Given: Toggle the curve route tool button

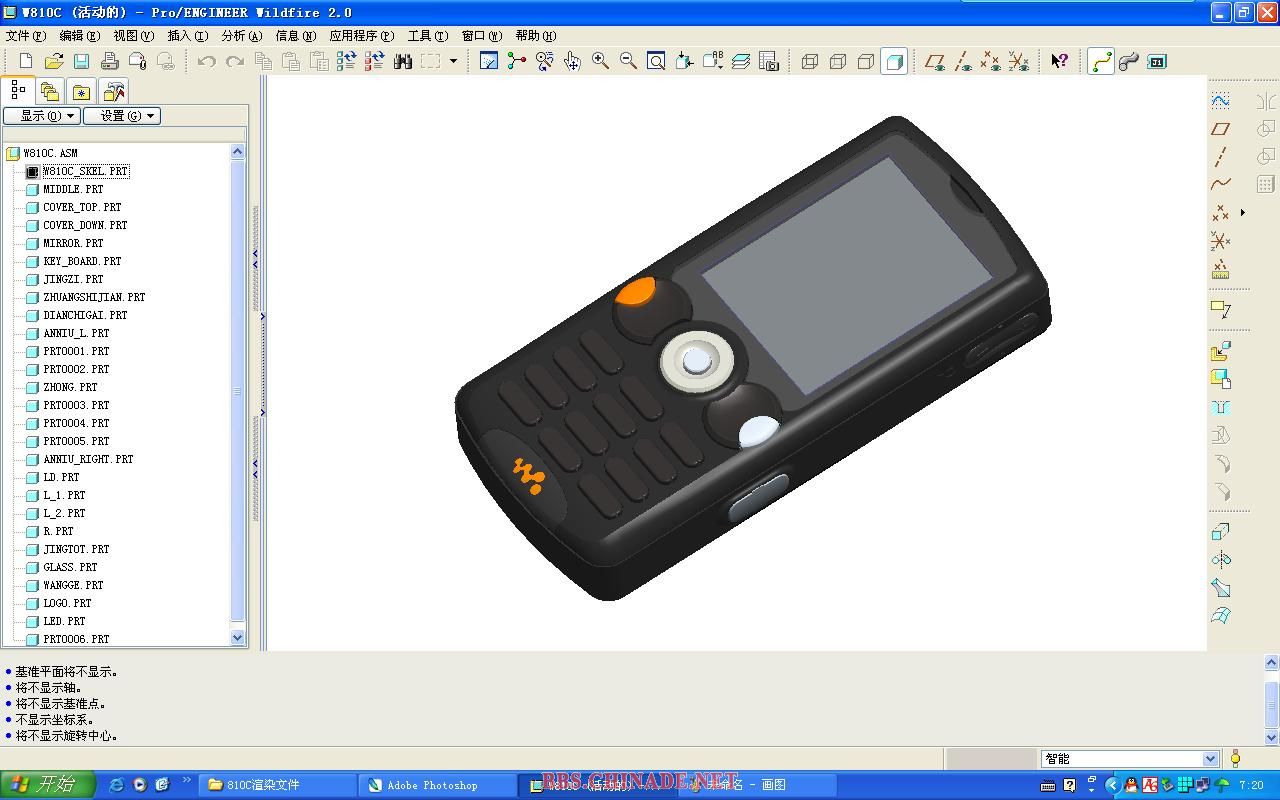Looking at the screenshot, I should pos(1101,61).
